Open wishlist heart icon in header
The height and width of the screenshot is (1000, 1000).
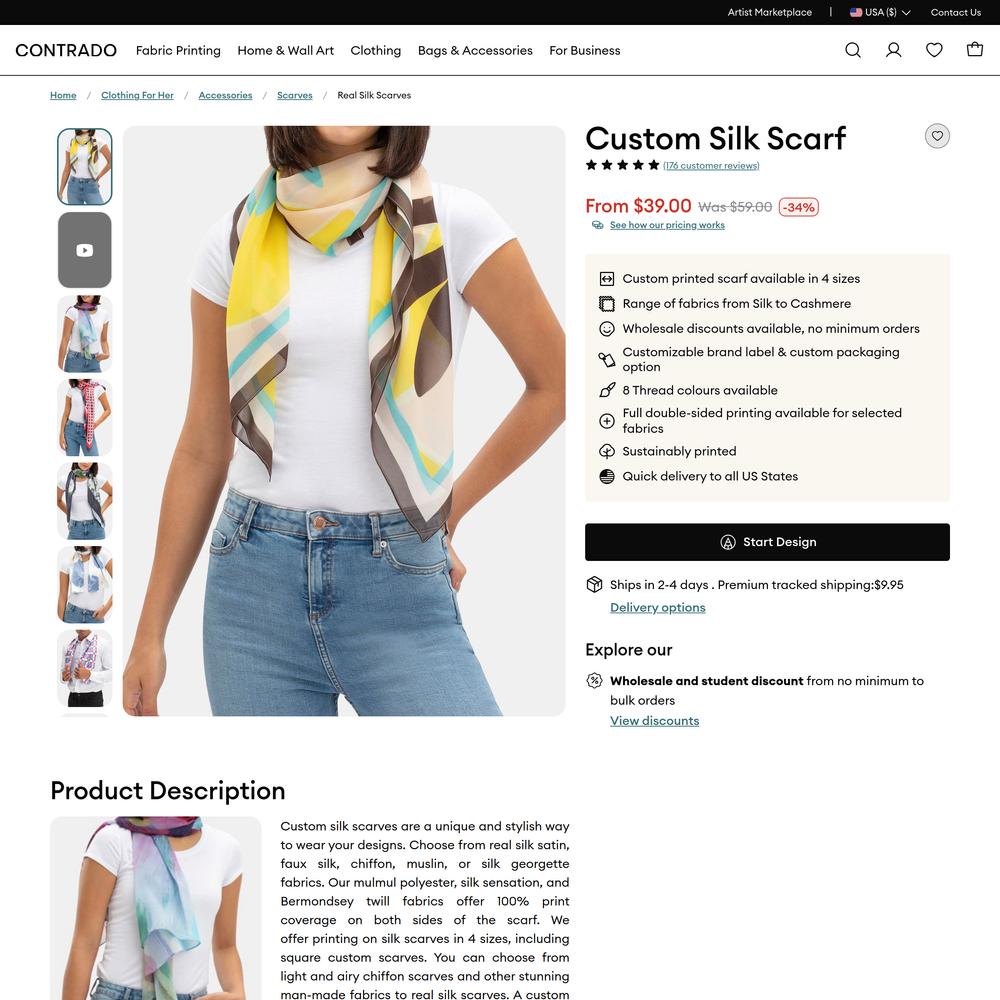pos(934,50)
